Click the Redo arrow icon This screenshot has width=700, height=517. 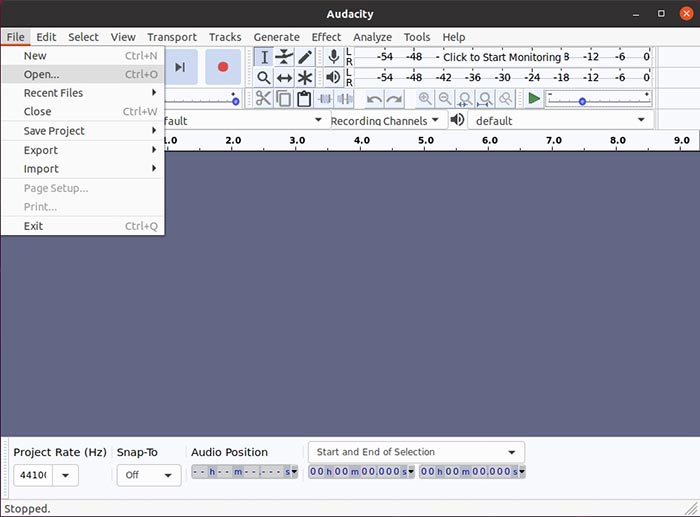click(394, 99)
